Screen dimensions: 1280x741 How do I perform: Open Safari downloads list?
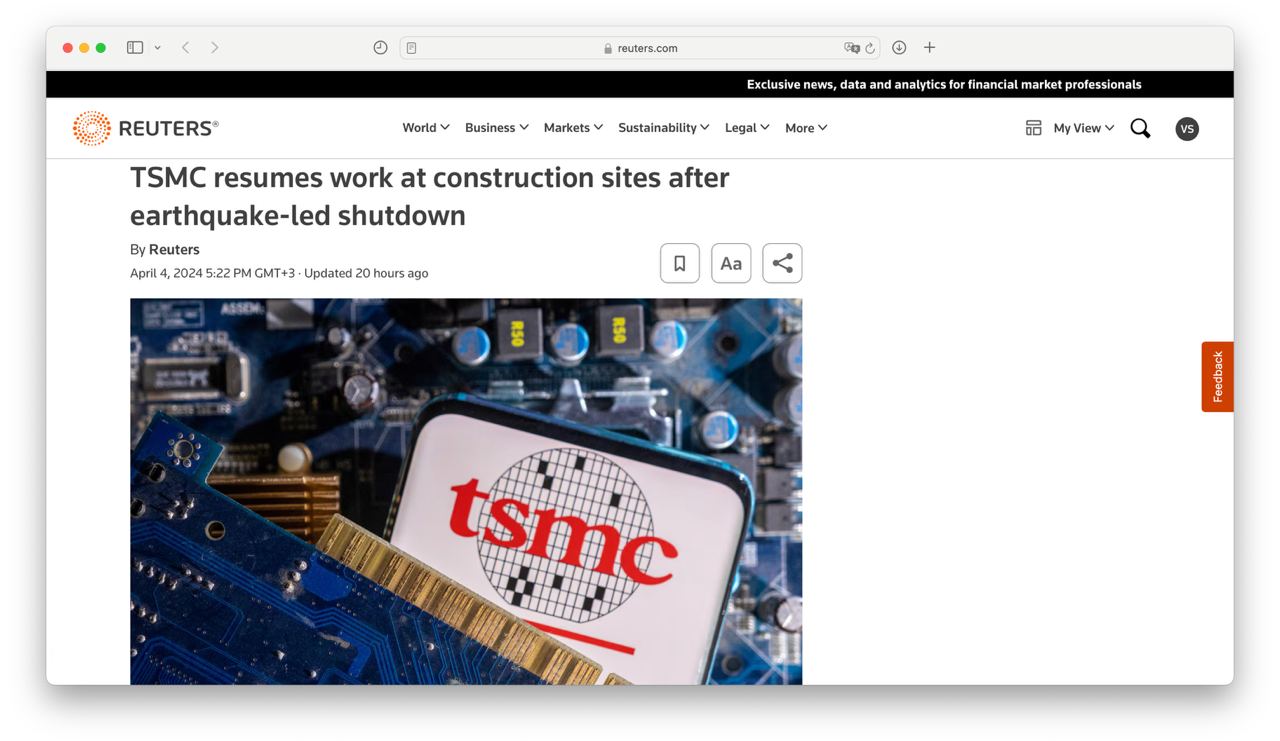click(899, 47)
